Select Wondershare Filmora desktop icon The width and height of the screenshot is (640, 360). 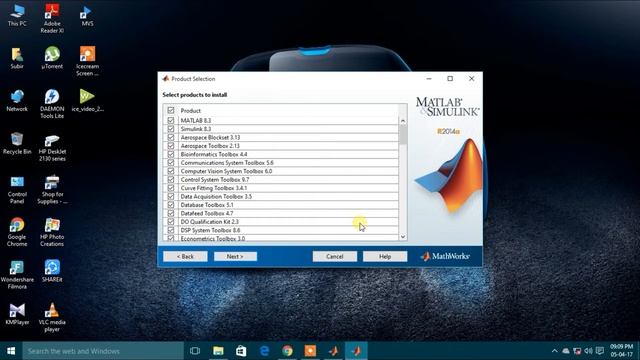[x=17, y=275]
